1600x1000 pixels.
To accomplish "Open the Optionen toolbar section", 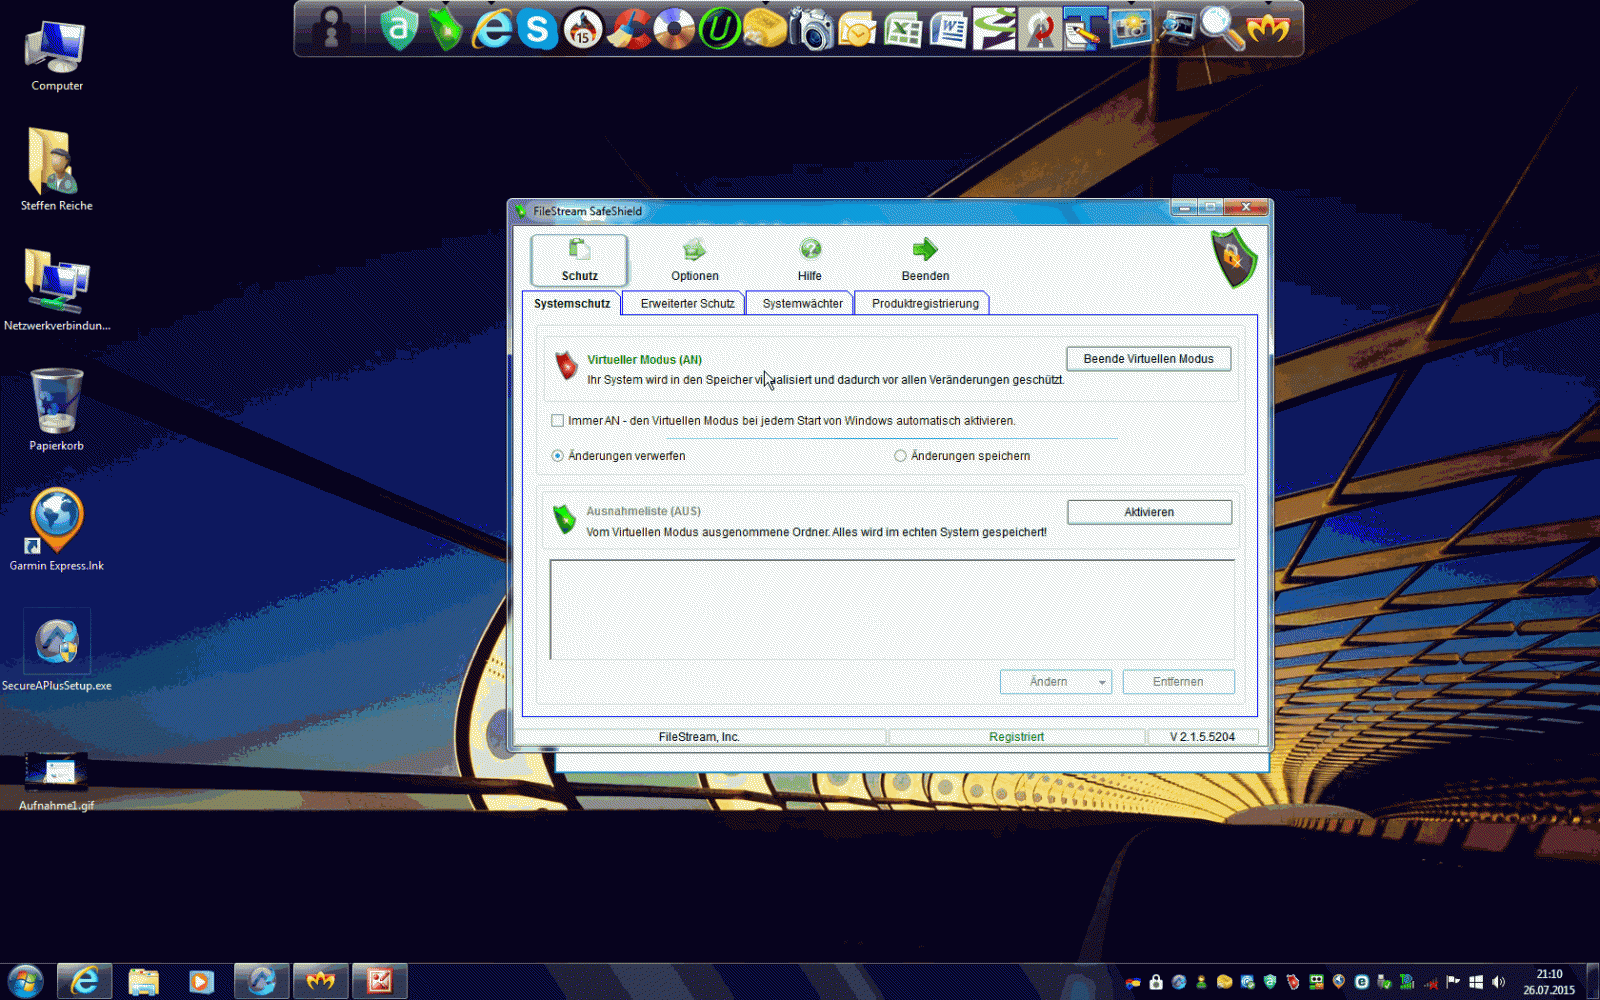I will 694,260.
